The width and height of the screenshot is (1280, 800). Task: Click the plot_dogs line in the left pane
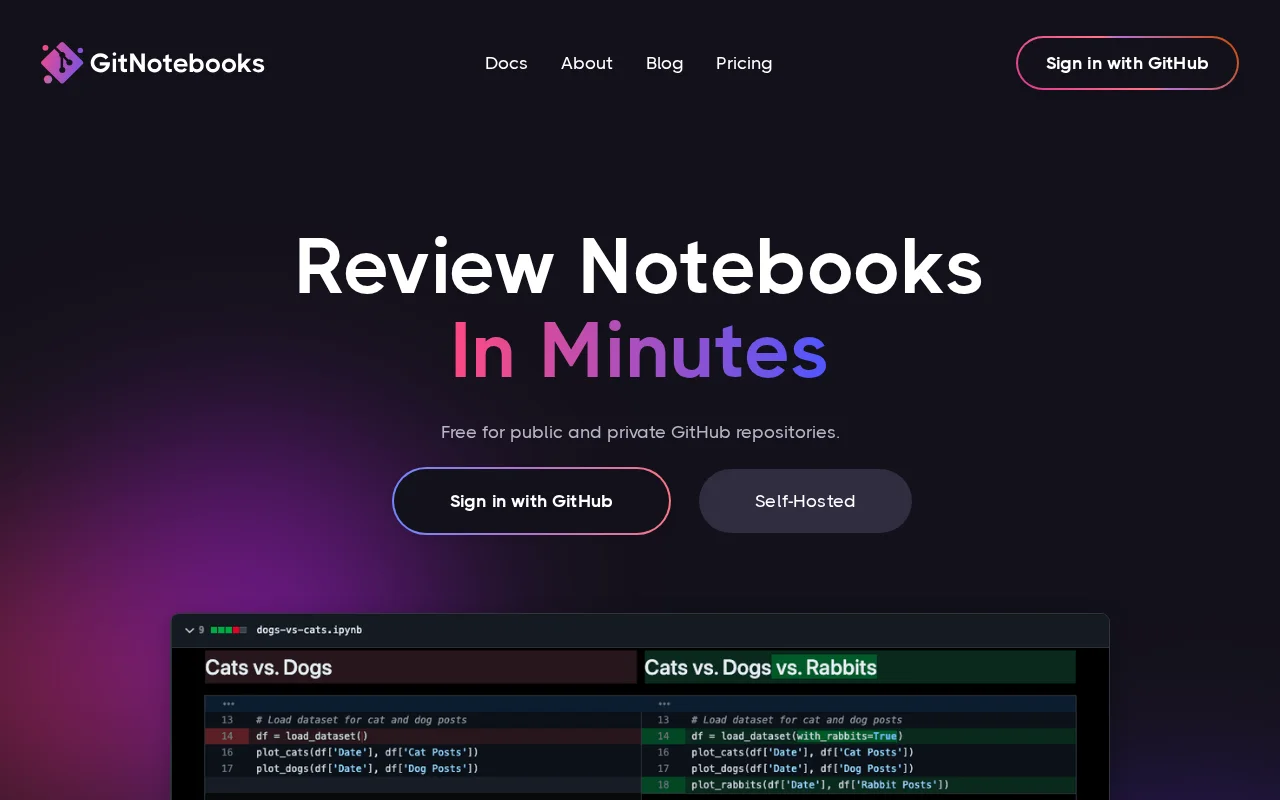(367, 768)
